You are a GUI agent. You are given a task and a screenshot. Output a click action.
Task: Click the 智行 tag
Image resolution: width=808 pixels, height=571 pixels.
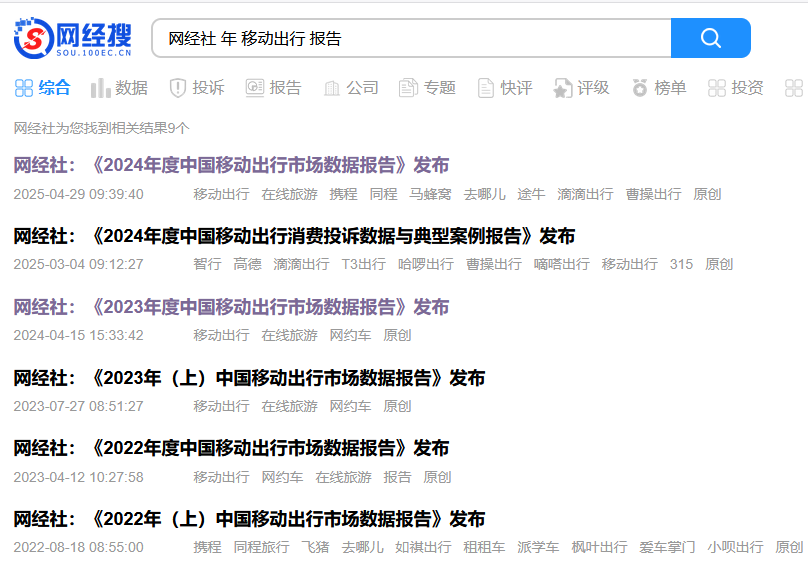click(207, 264)
